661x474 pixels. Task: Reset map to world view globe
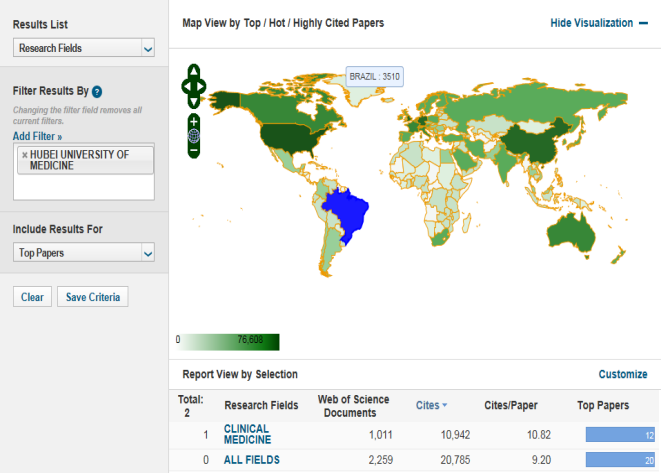(193, 136)
